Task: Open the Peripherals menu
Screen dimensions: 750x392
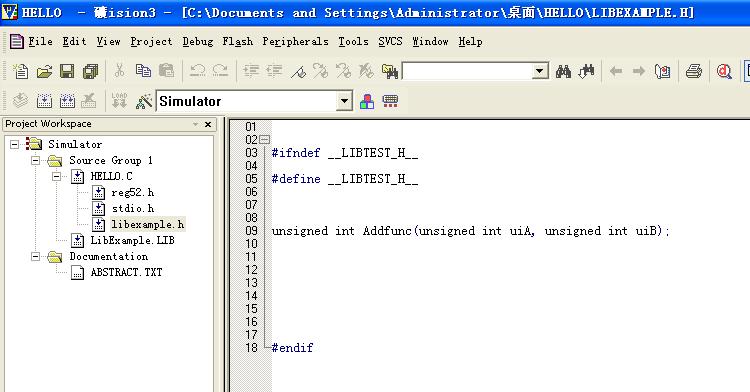Action: 295,42
